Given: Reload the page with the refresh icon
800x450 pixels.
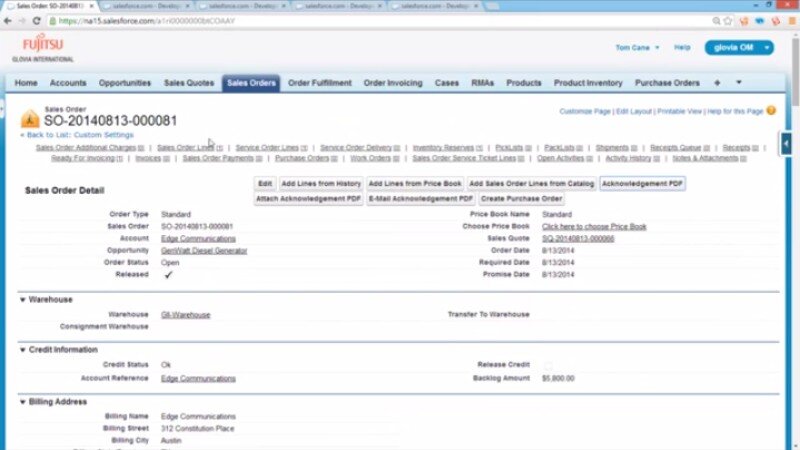Looking at the screenshot, I should click(x=37, y=20).
